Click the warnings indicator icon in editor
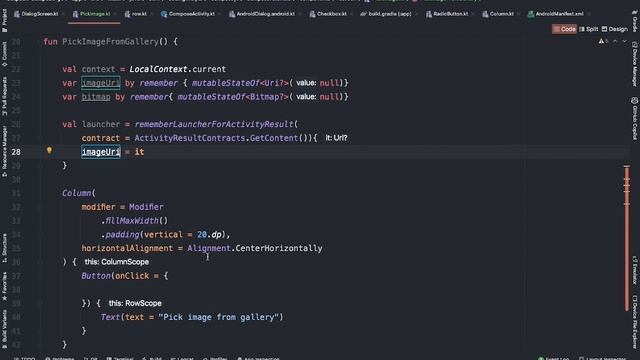640x360 pixels. (x=603, y=41)
